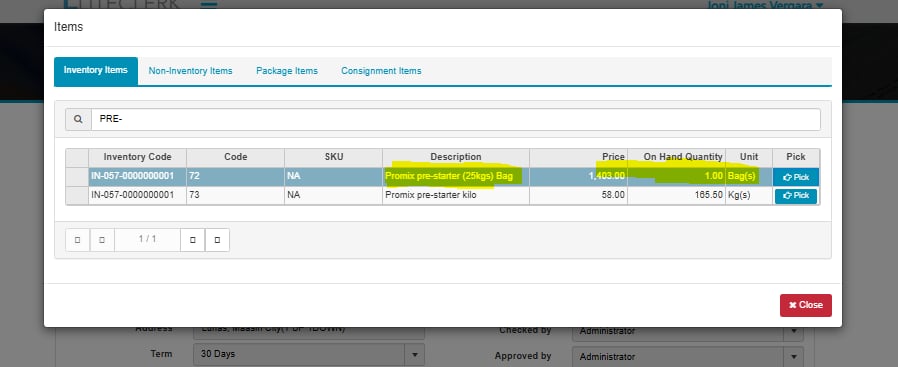Click the search magnifier icon
898x367 pixels.
click(78, 119)
